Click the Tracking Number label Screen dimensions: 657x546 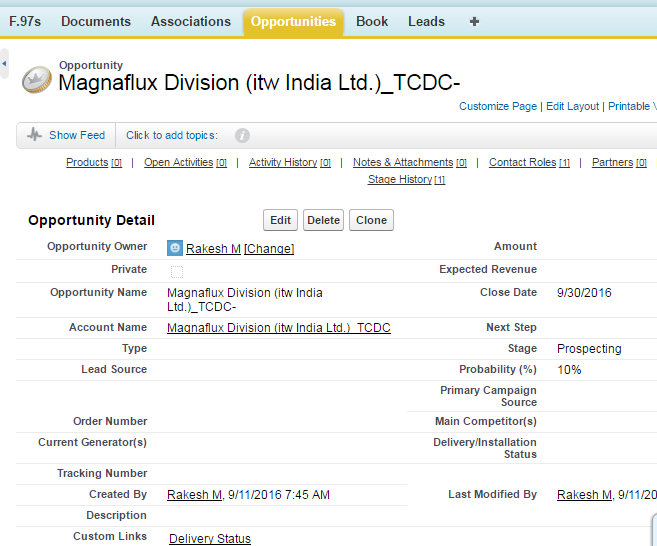(x=102, y=473)
